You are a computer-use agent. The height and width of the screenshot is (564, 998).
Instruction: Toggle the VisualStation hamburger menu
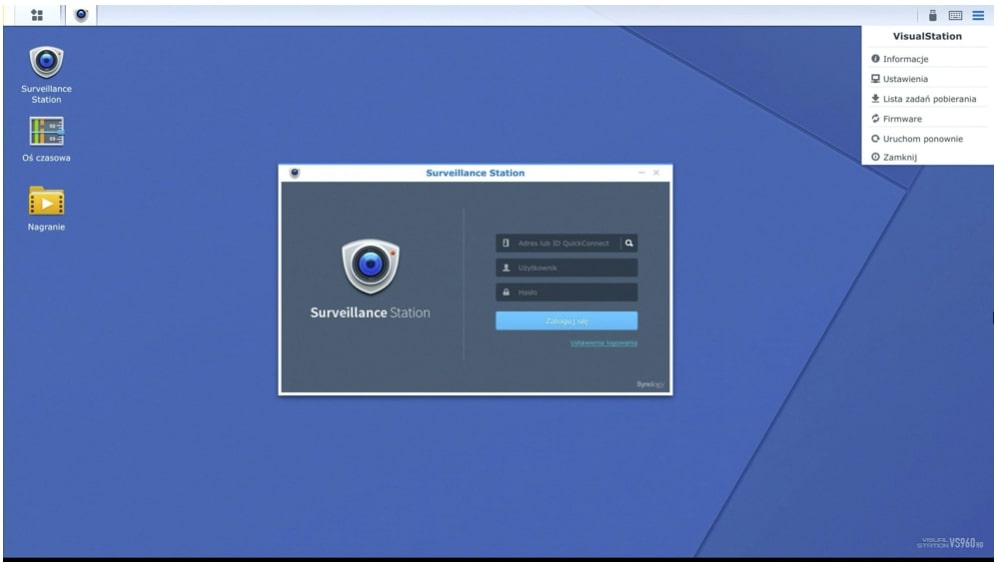tap(978, 15)
